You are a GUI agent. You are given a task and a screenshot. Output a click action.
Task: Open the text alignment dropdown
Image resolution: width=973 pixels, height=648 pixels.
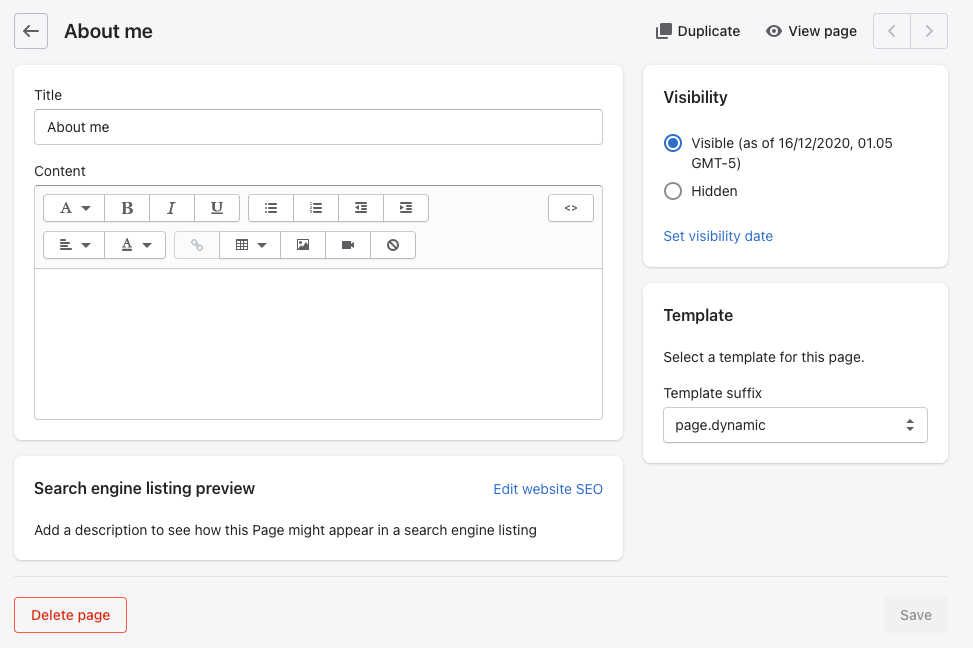74,245
